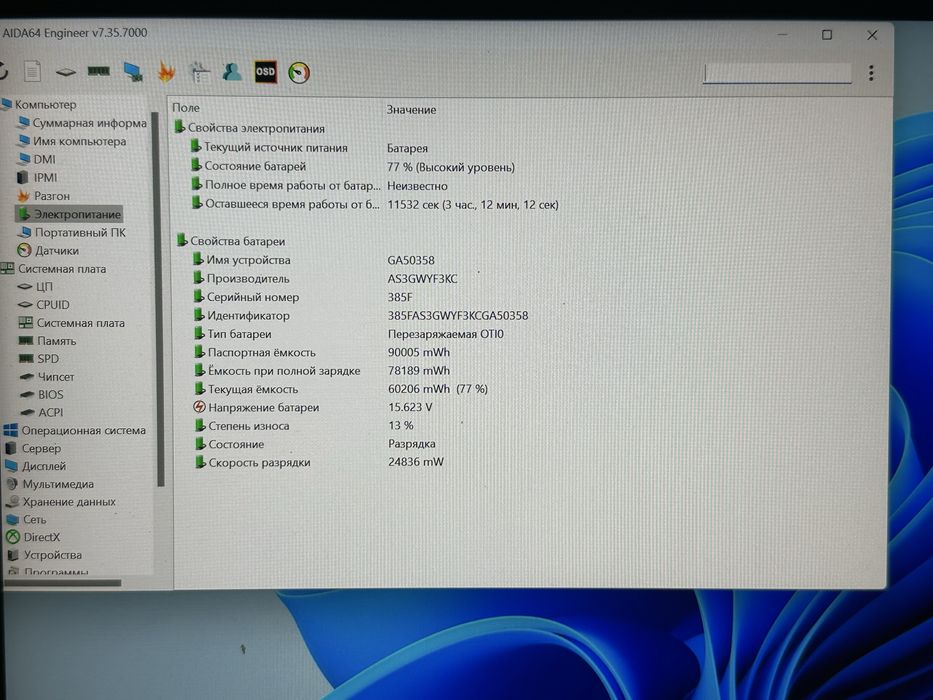Expand Дисплей category
The width and height of the screenshot is (933, 700).
(36, 466)
